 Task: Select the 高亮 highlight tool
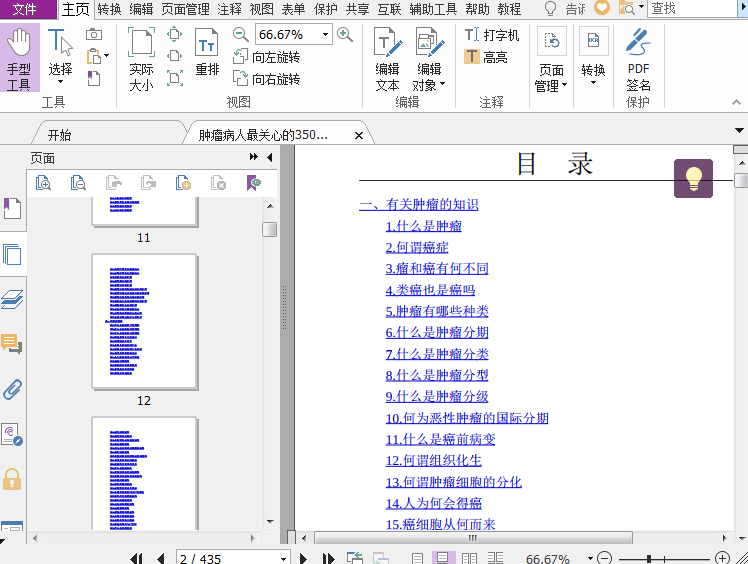(486, 57)
